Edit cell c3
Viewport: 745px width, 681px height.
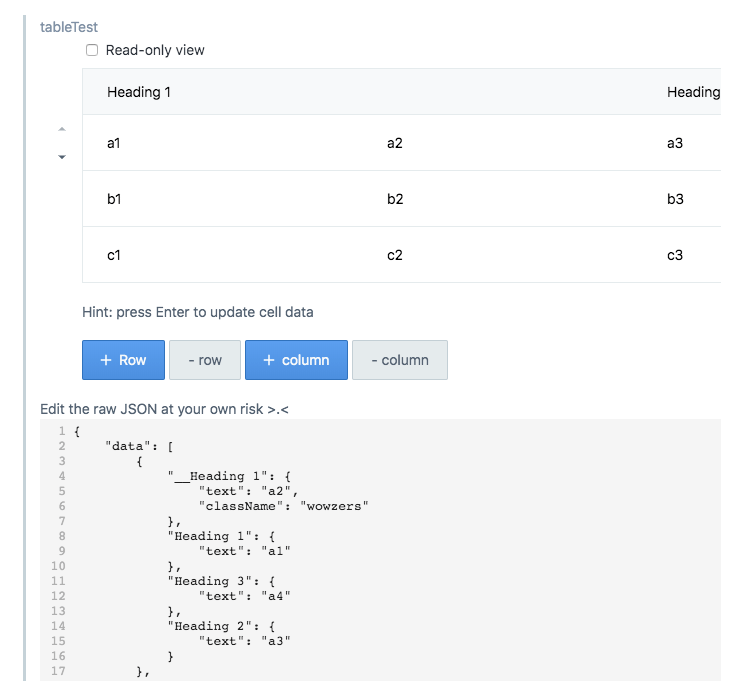[675, 255]
